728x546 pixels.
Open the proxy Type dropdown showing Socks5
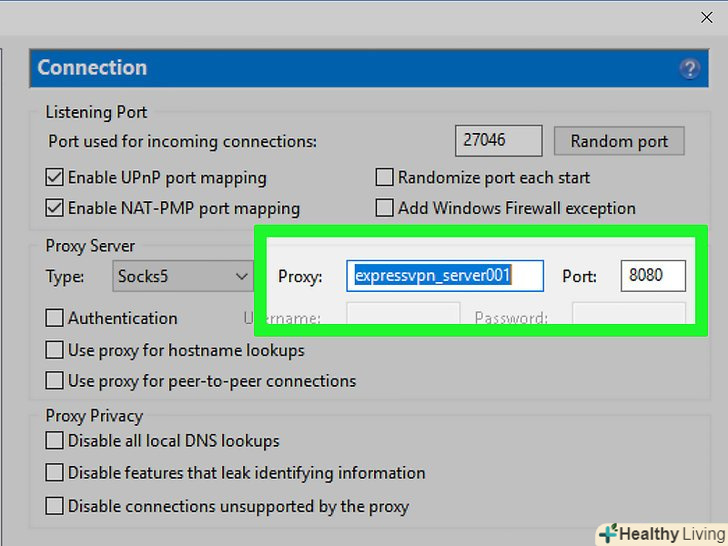(183, 276)
